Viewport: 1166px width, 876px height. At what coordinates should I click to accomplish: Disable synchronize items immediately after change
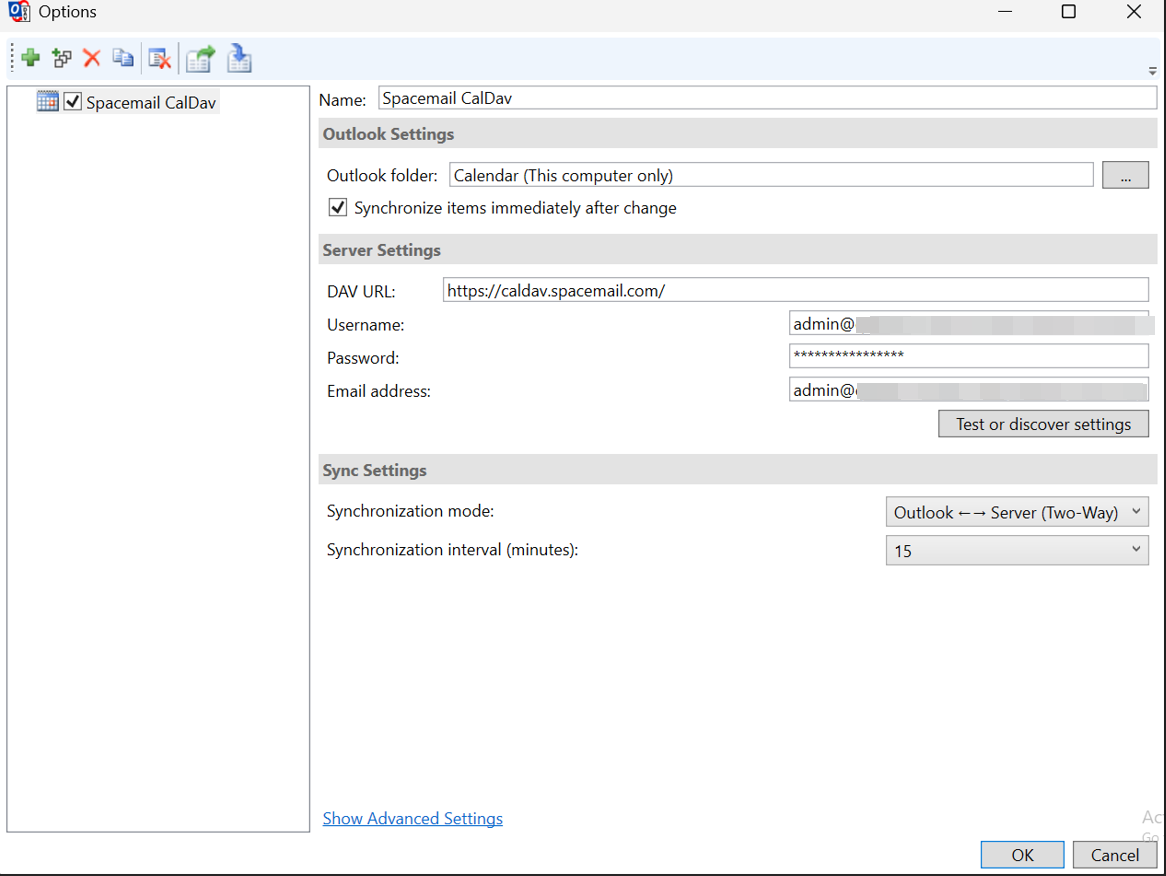[337, 207]
